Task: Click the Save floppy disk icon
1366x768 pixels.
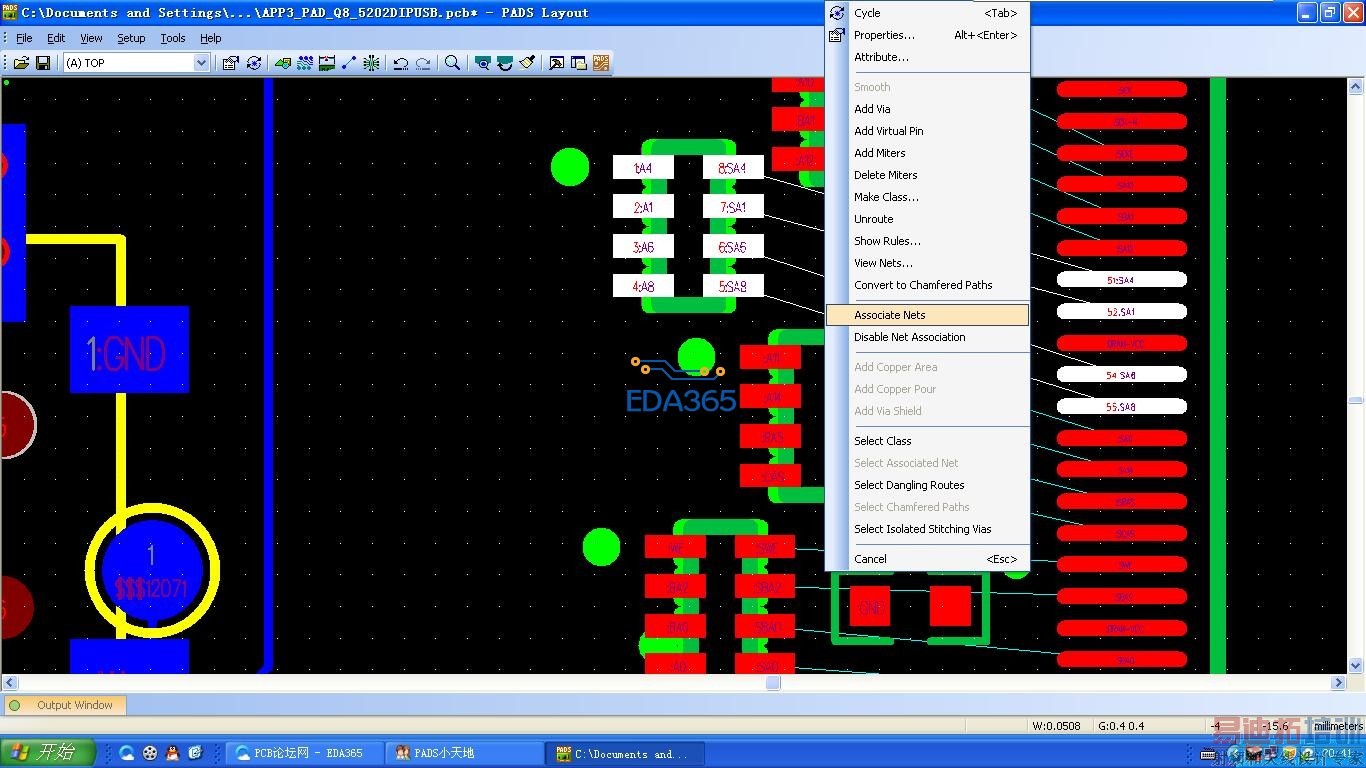Action: (x=43, y=63)
